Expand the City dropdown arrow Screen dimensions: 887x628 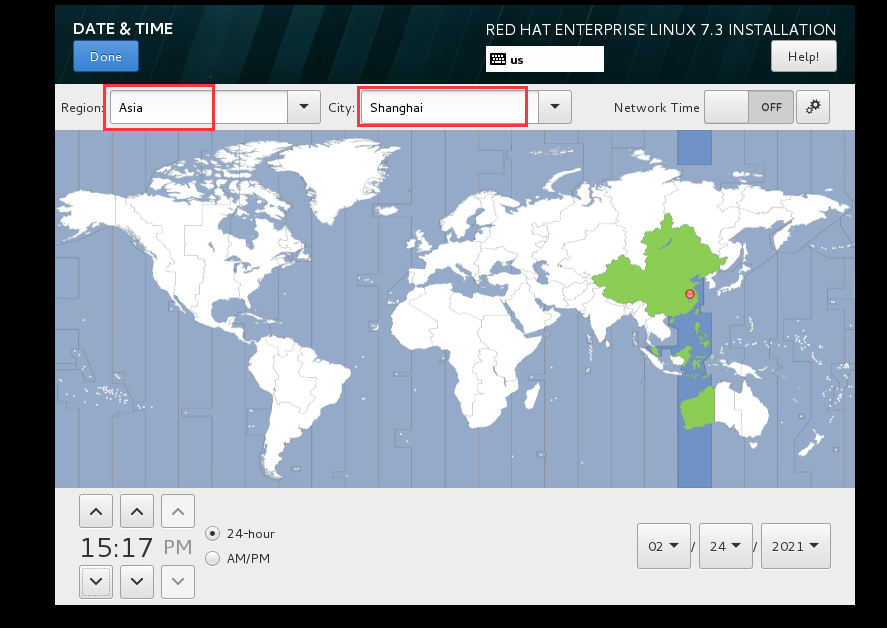[x=555, y=107]
